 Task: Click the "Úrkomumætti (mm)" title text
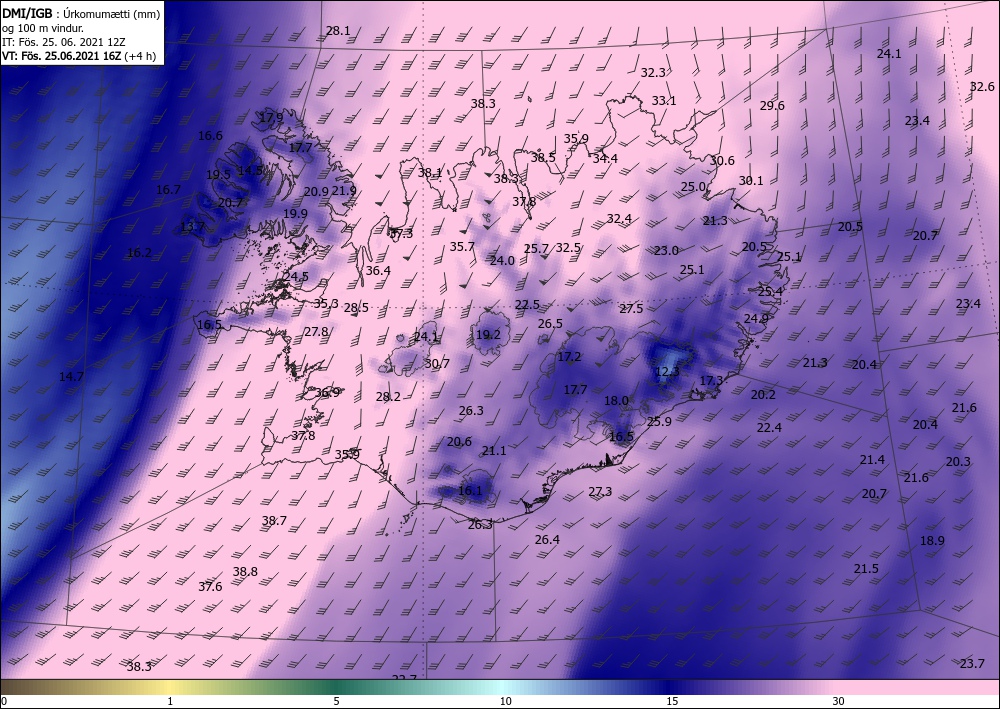pos(112,13)
